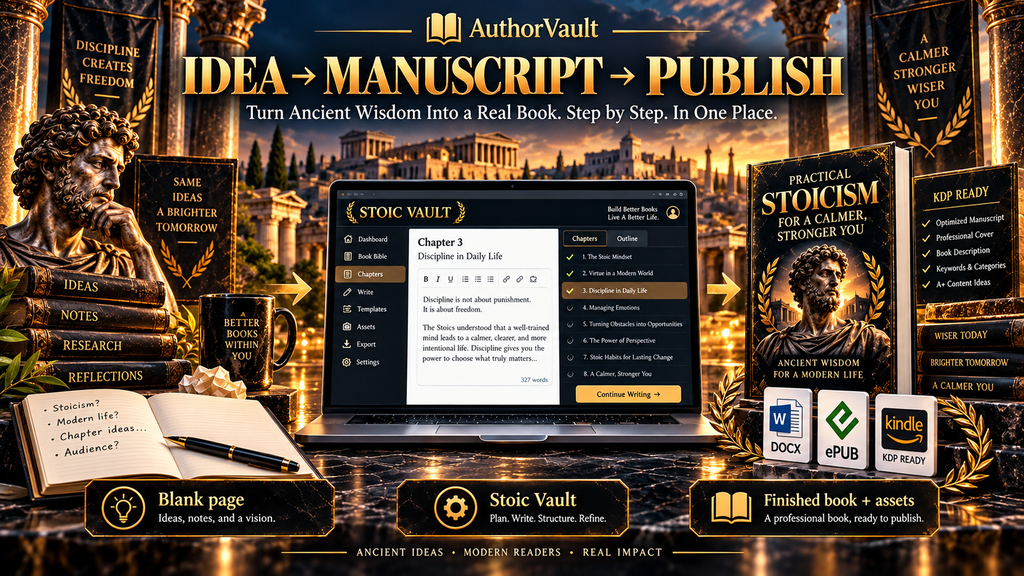Select '7. Stoic Habits for Lasting Change' row

pyautogui.click(x=626, y=357)
